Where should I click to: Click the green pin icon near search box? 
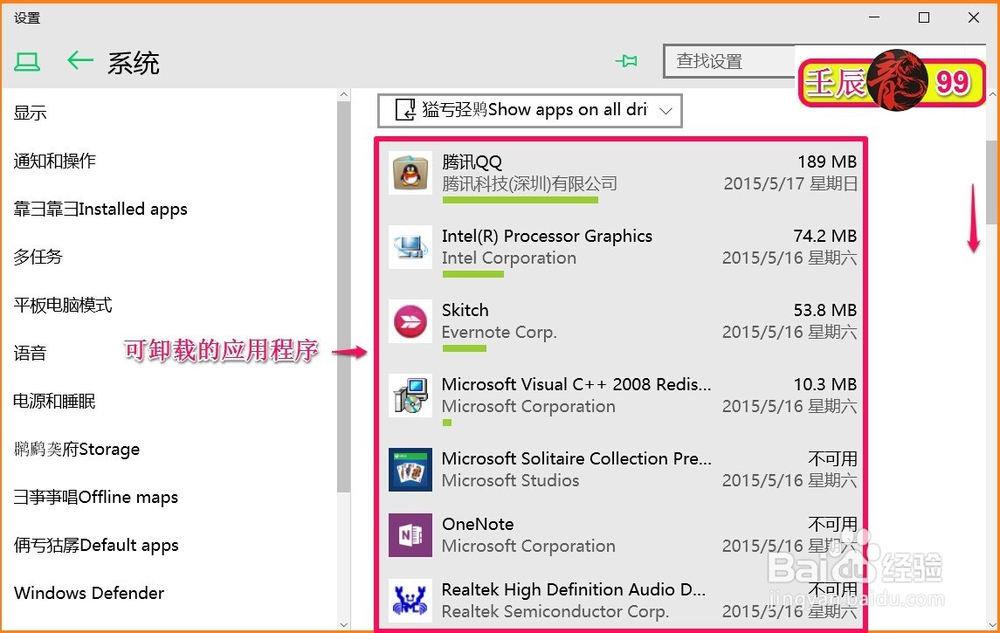pos(627,61)
